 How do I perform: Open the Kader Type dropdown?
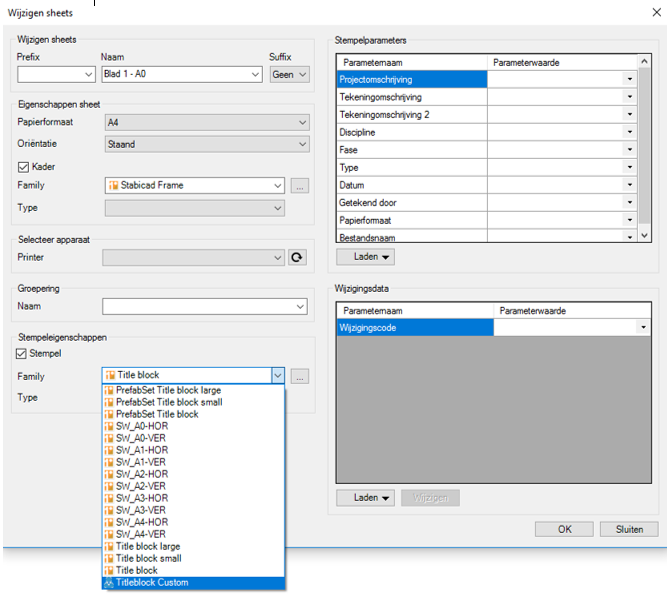195,208
